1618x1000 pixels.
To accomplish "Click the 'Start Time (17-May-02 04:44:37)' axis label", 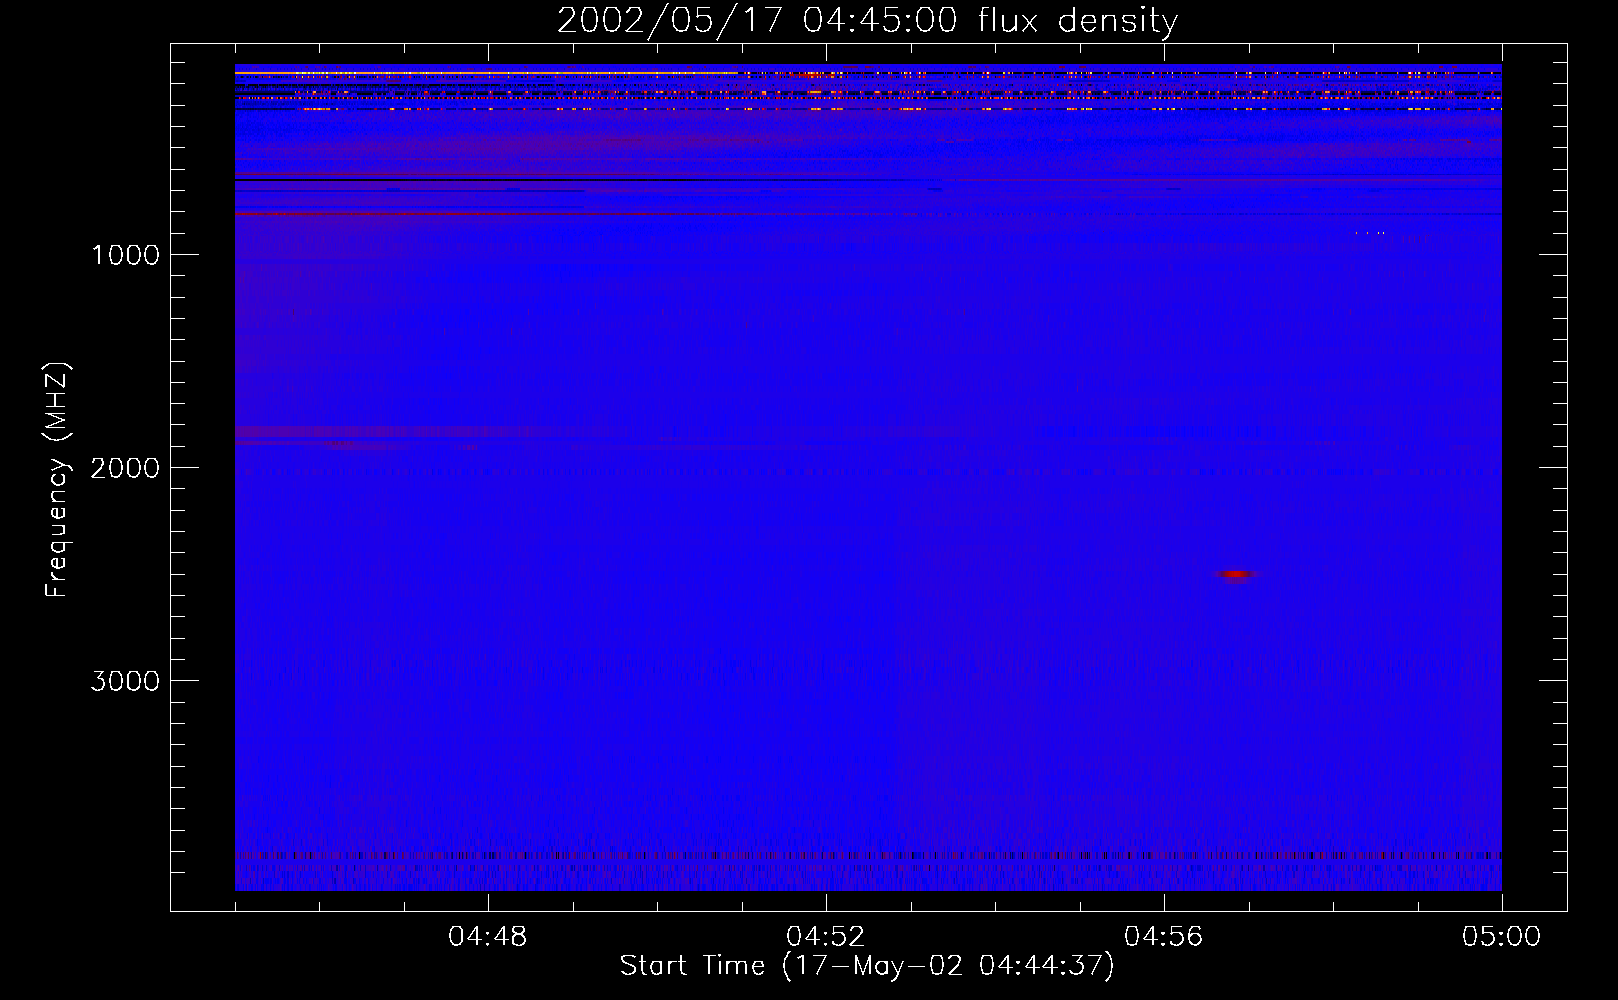I will (867, 965).
